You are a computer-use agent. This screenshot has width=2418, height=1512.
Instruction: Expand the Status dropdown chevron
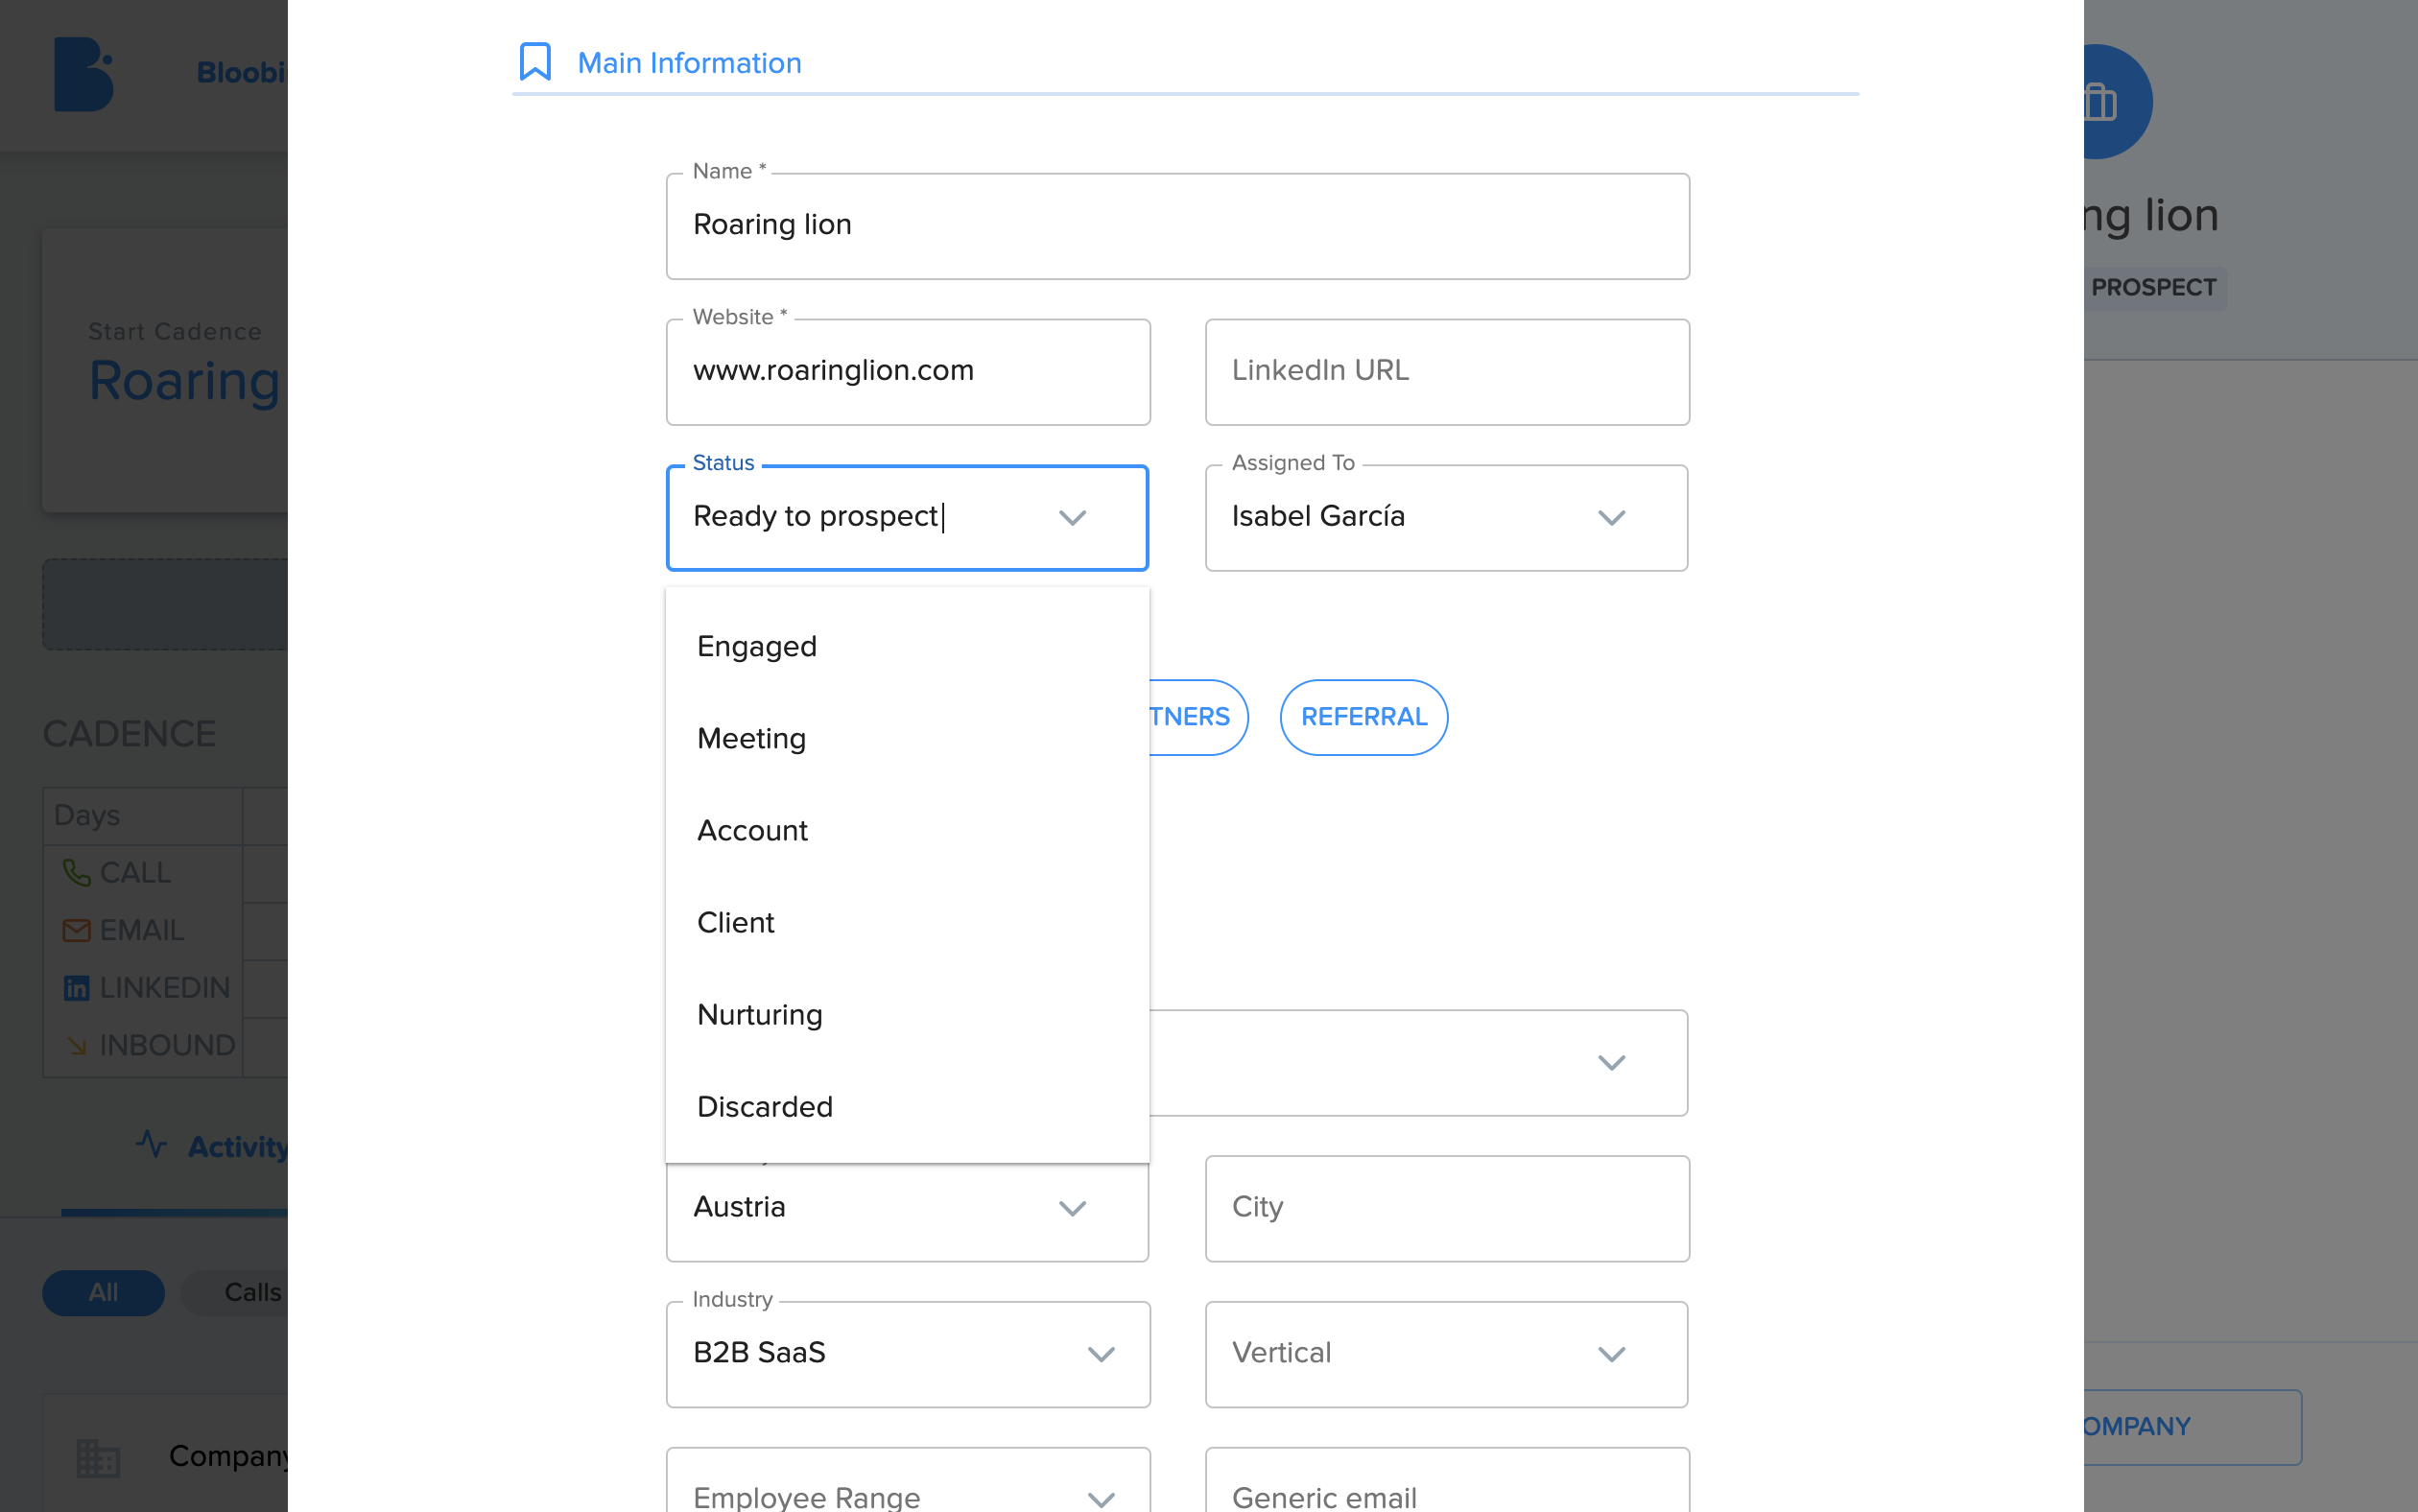[x=1072, y=517]
